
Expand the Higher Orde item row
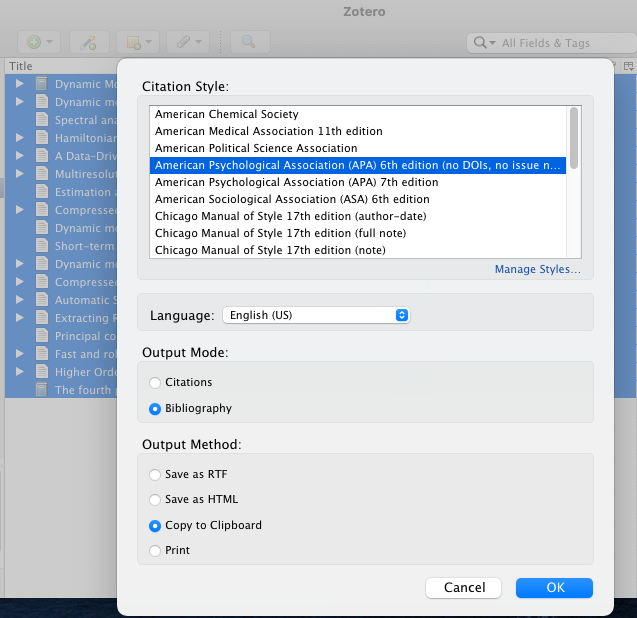point(20,371)
